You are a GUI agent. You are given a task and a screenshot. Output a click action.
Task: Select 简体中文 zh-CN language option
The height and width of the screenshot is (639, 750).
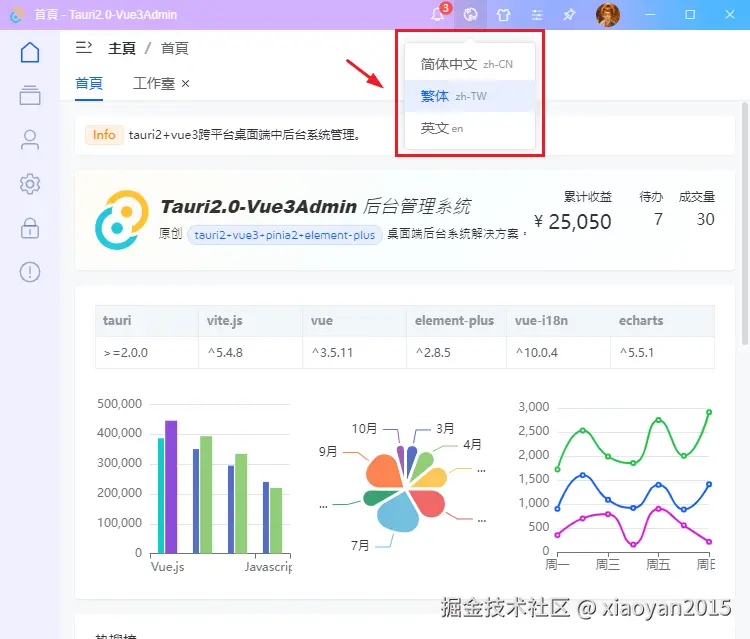pyautogui.click(x=470, y=64)
